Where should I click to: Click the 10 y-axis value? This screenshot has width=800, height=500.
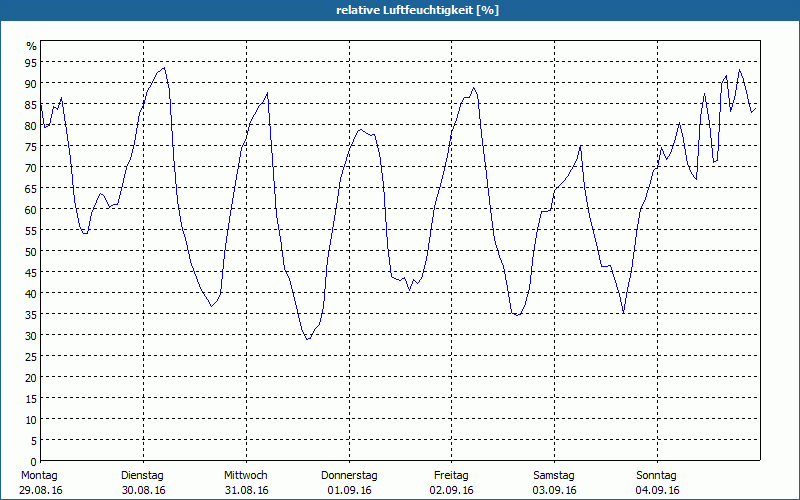31,419
